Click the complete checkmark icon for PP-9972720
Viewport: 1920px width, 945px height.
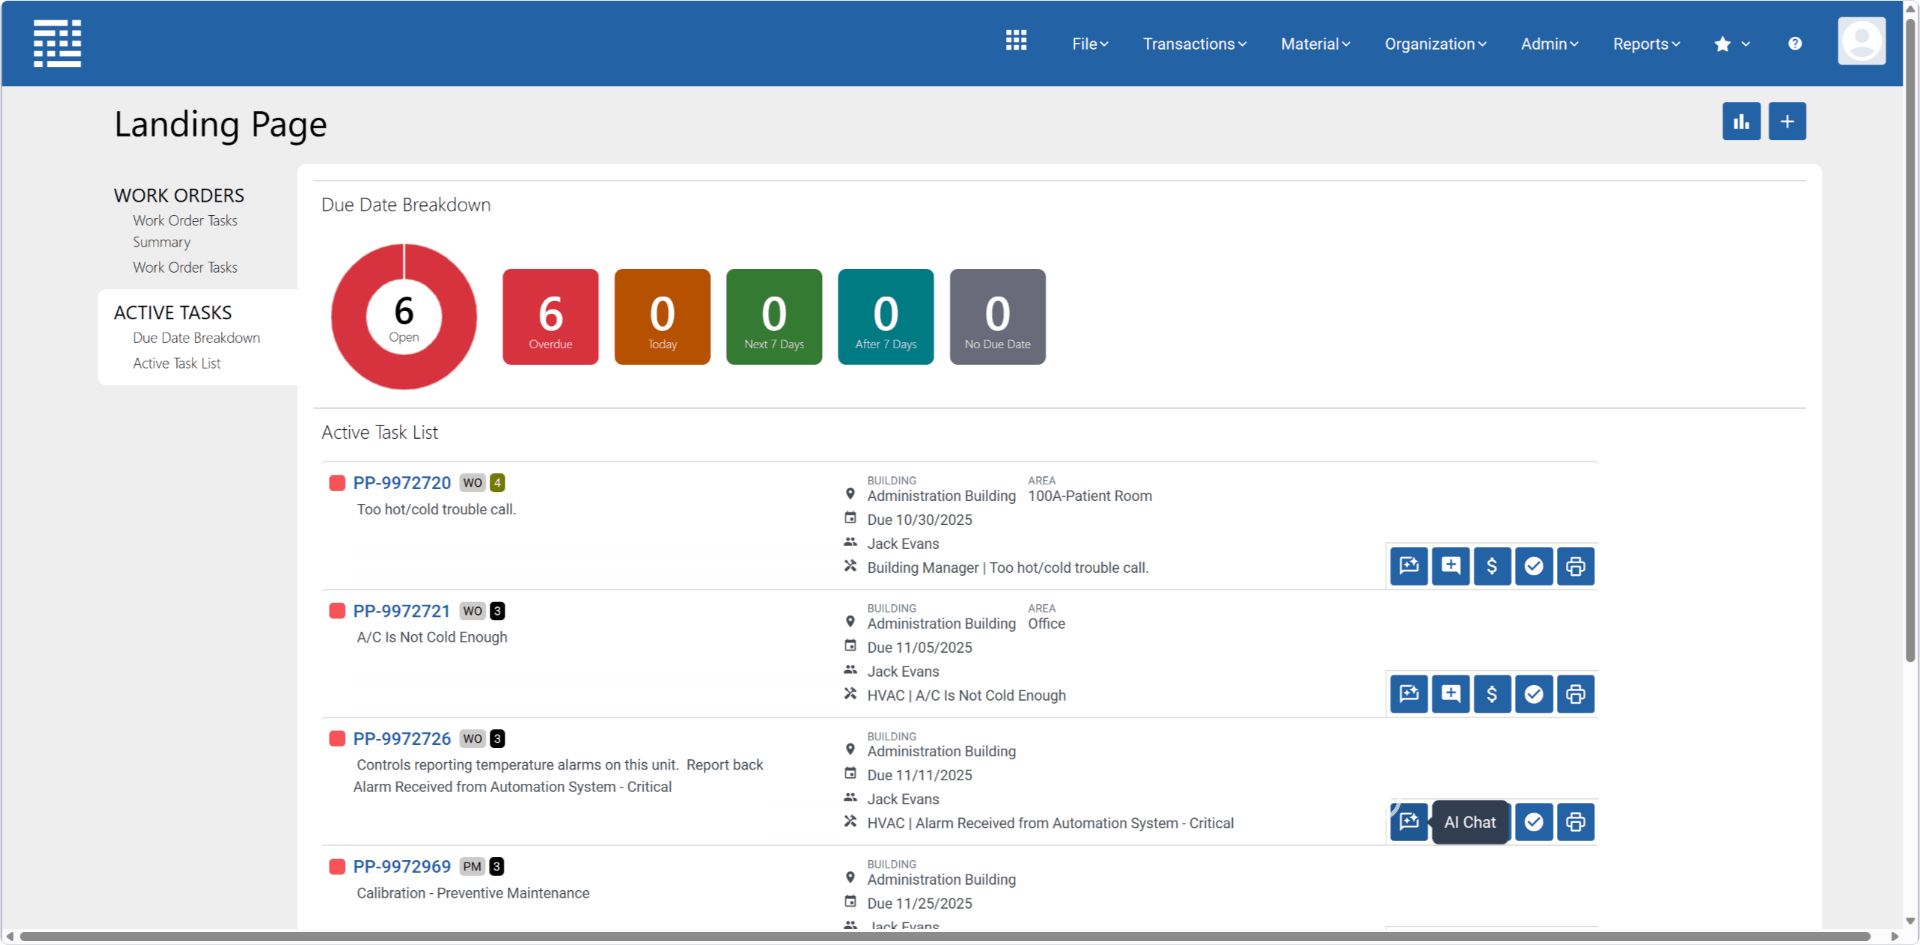[x=1533, y=566]
